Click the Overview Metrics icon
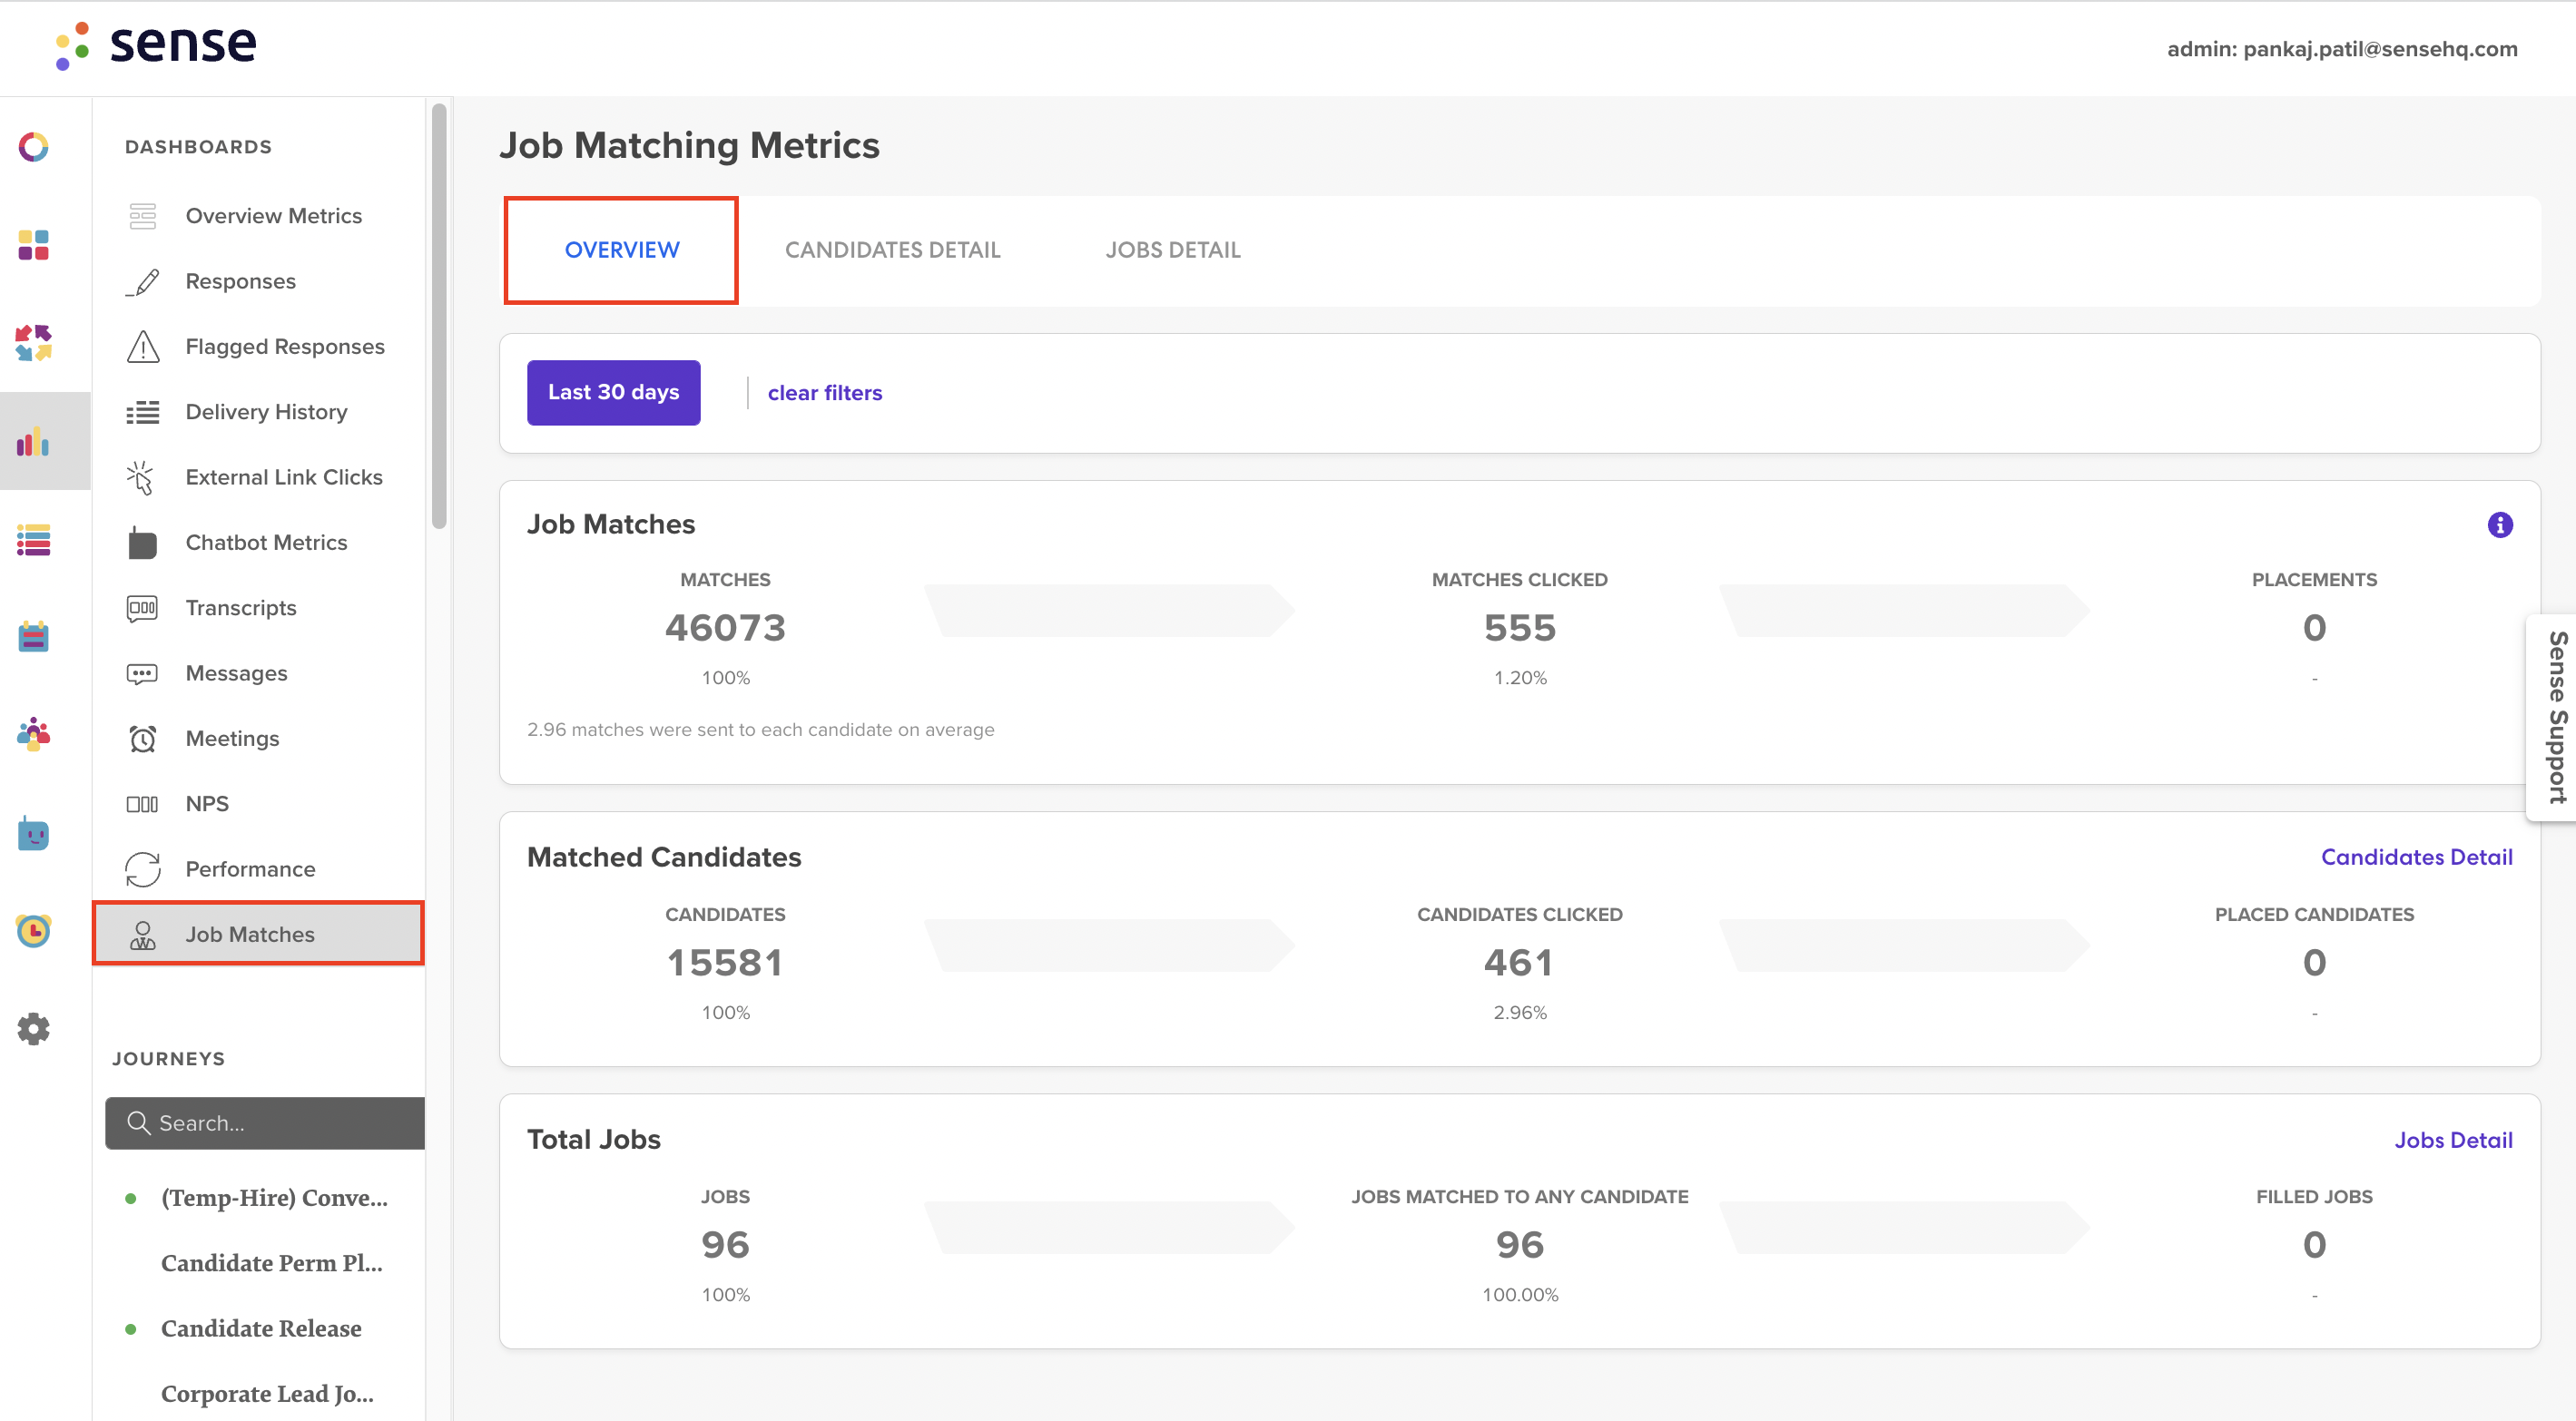Image resolution: width=2576 pixels, height=1421 pixels. 142,216
